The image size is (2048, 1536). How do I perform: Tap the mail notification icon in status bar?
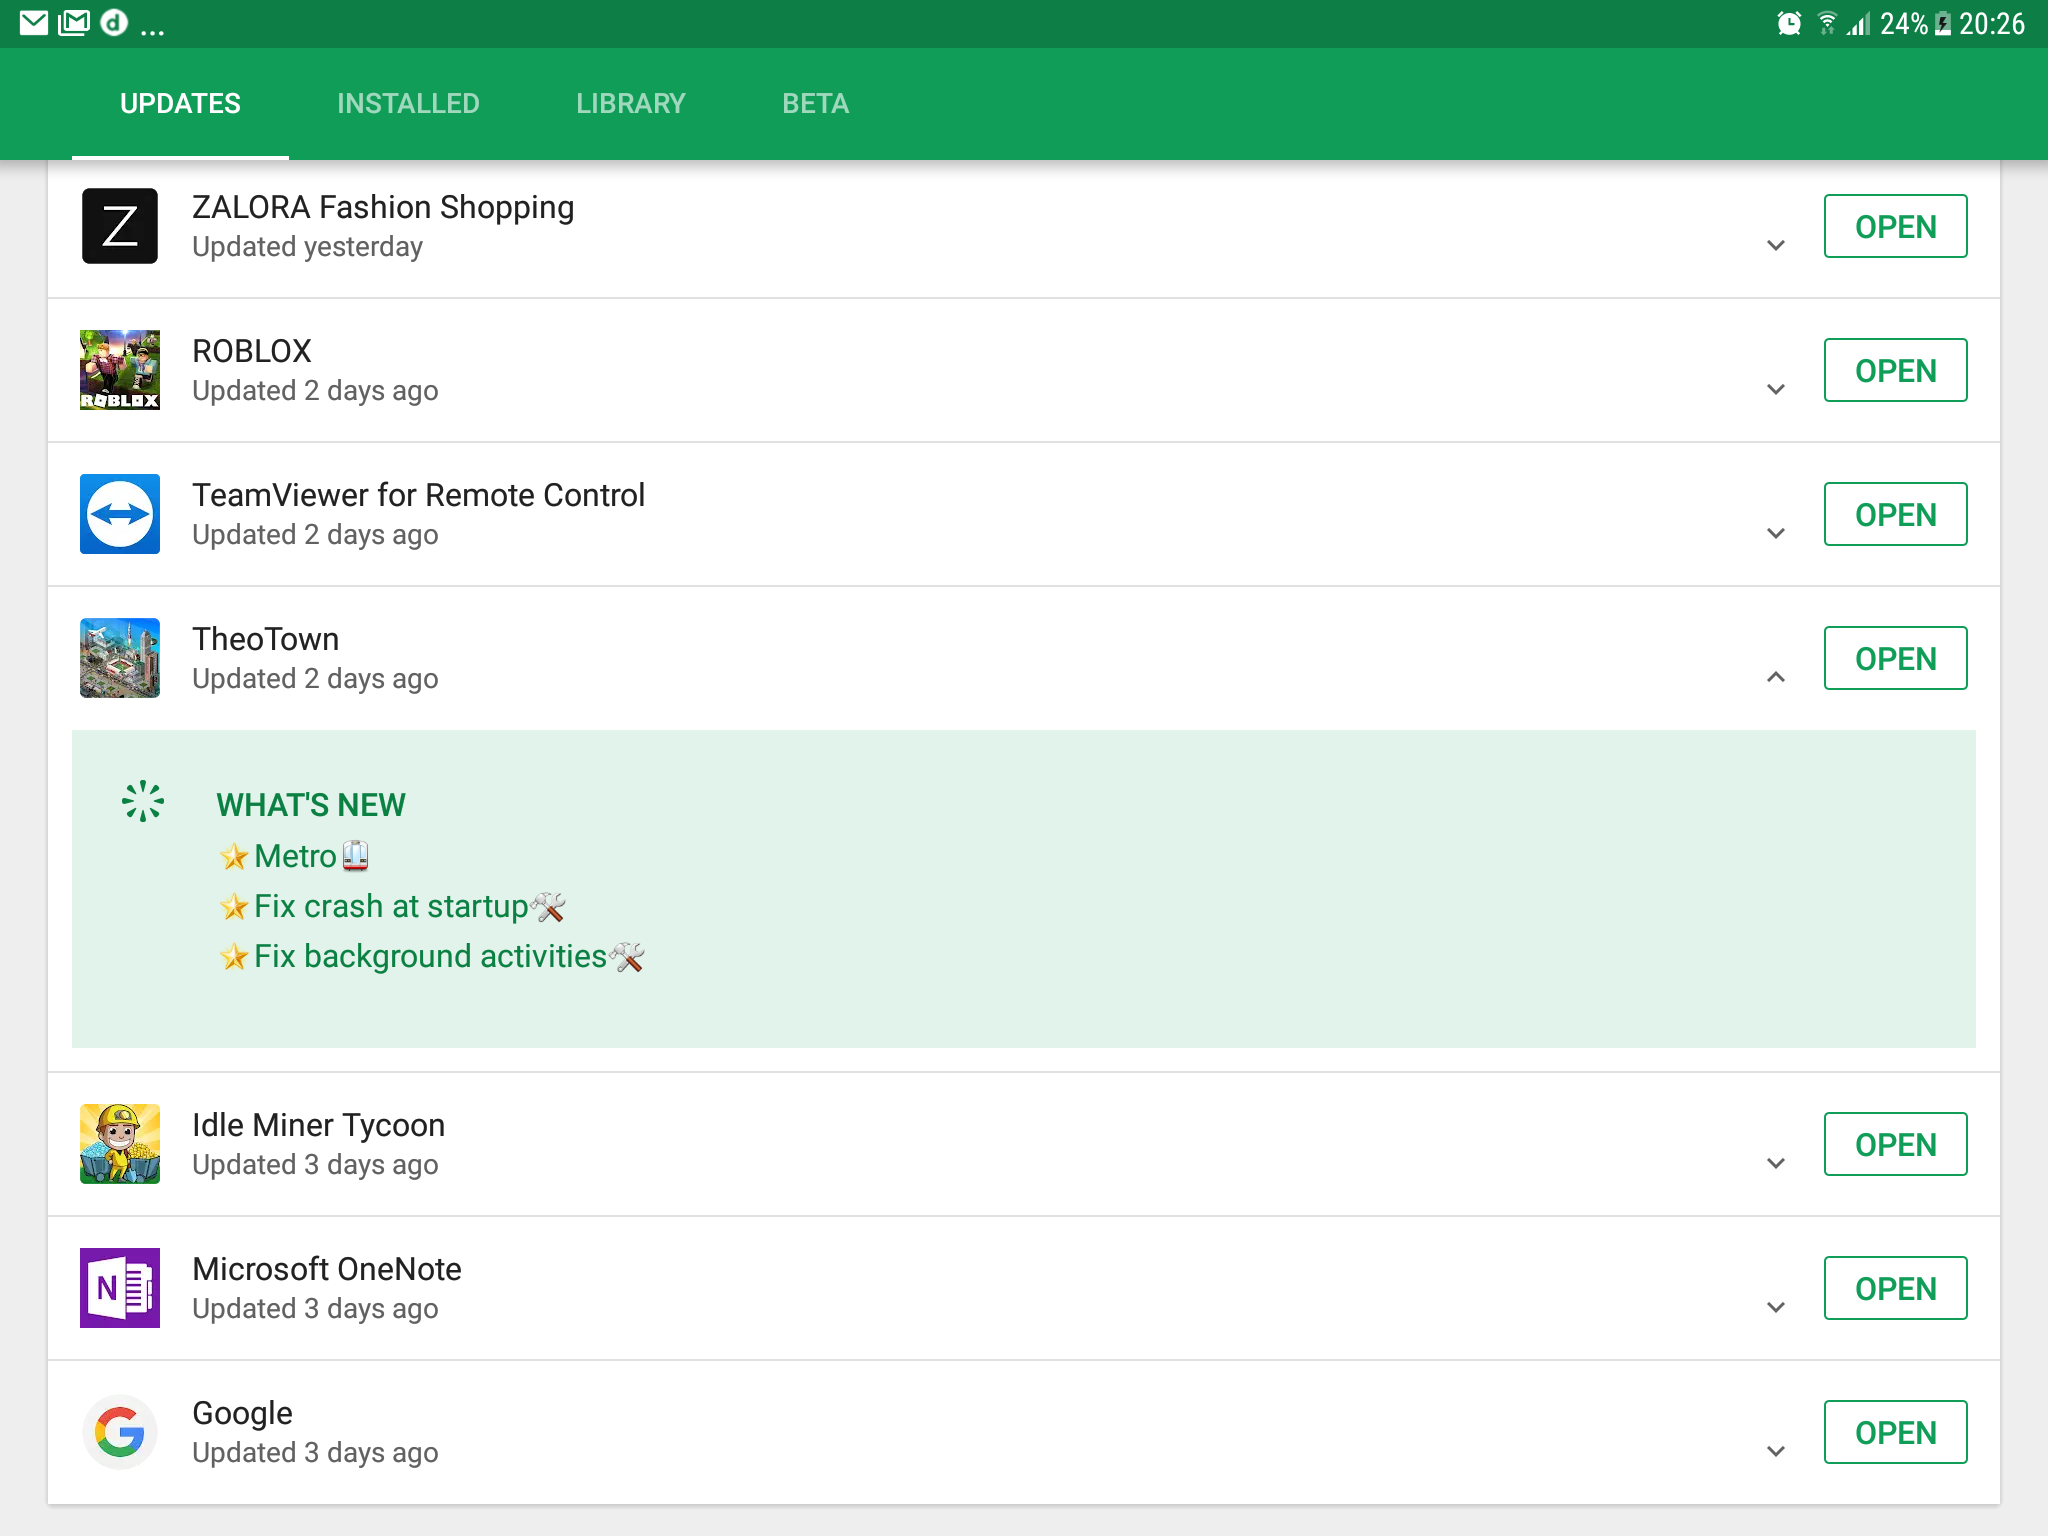(x=34, y=23)
